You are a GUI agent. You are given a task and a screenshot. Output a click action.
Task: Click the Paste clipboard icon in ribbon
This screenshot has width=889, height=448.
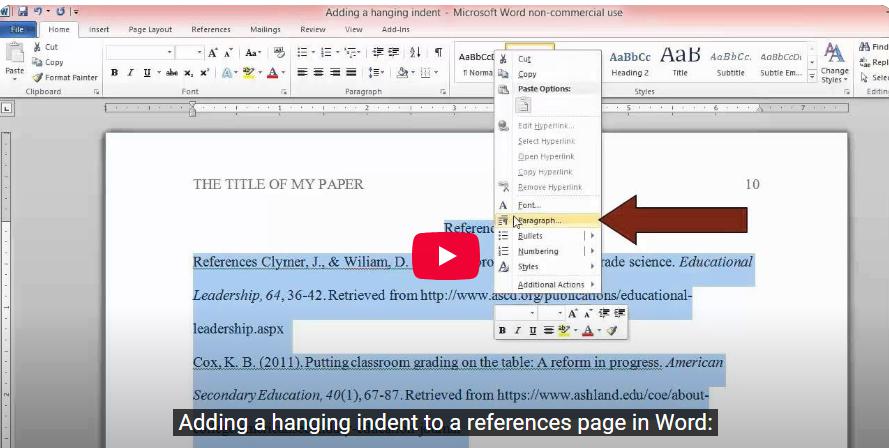click(x=14, y=52)
